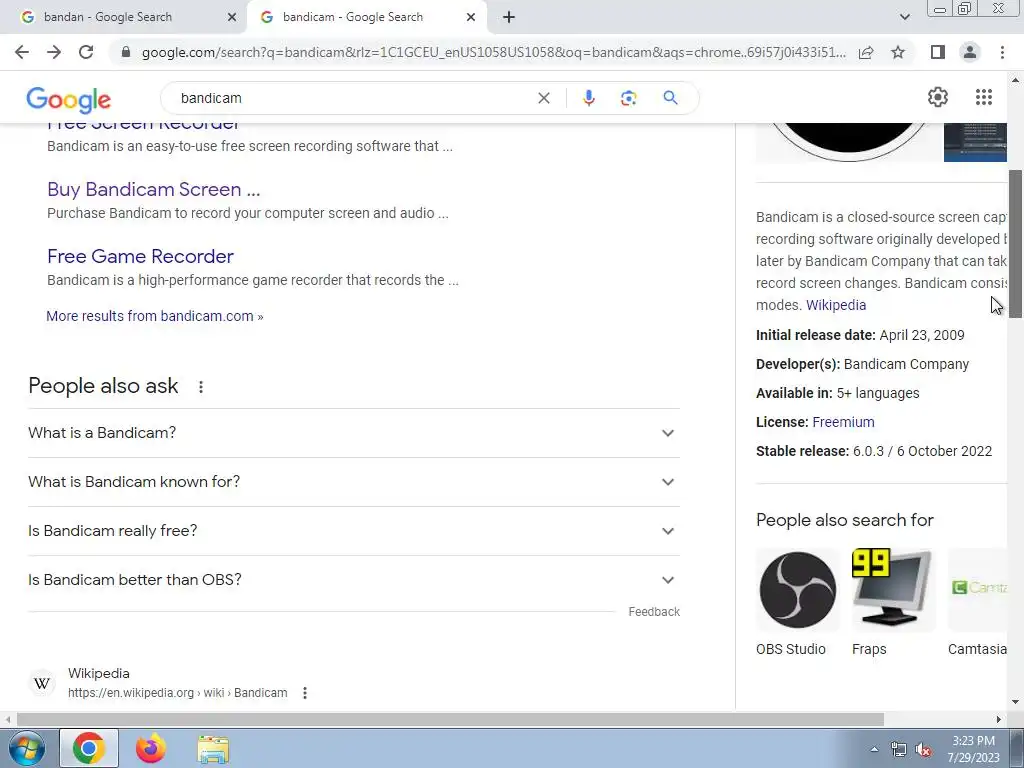Click the muted volume tray icon
The image size is (1024, 768).
pos(923,750)
